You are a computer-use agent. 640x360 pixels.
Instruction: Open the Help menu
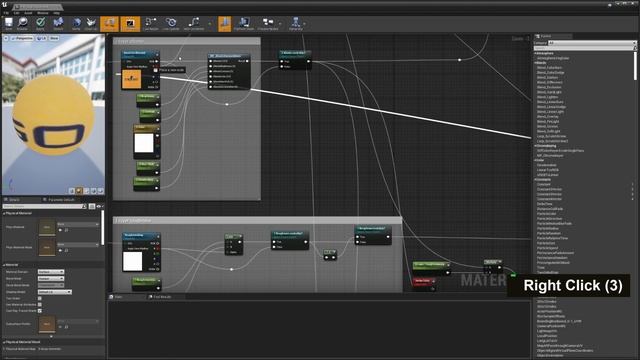pyautogui.click(x=57, y=13)
